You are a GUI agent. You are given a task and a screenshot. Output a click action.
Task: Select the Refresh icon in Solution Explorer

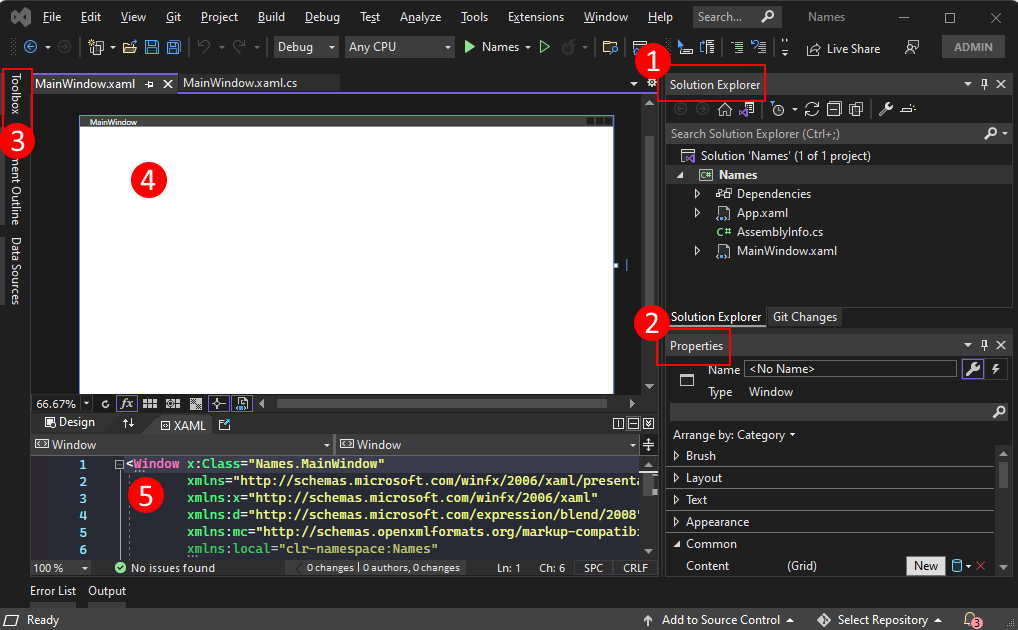(811, 109)
